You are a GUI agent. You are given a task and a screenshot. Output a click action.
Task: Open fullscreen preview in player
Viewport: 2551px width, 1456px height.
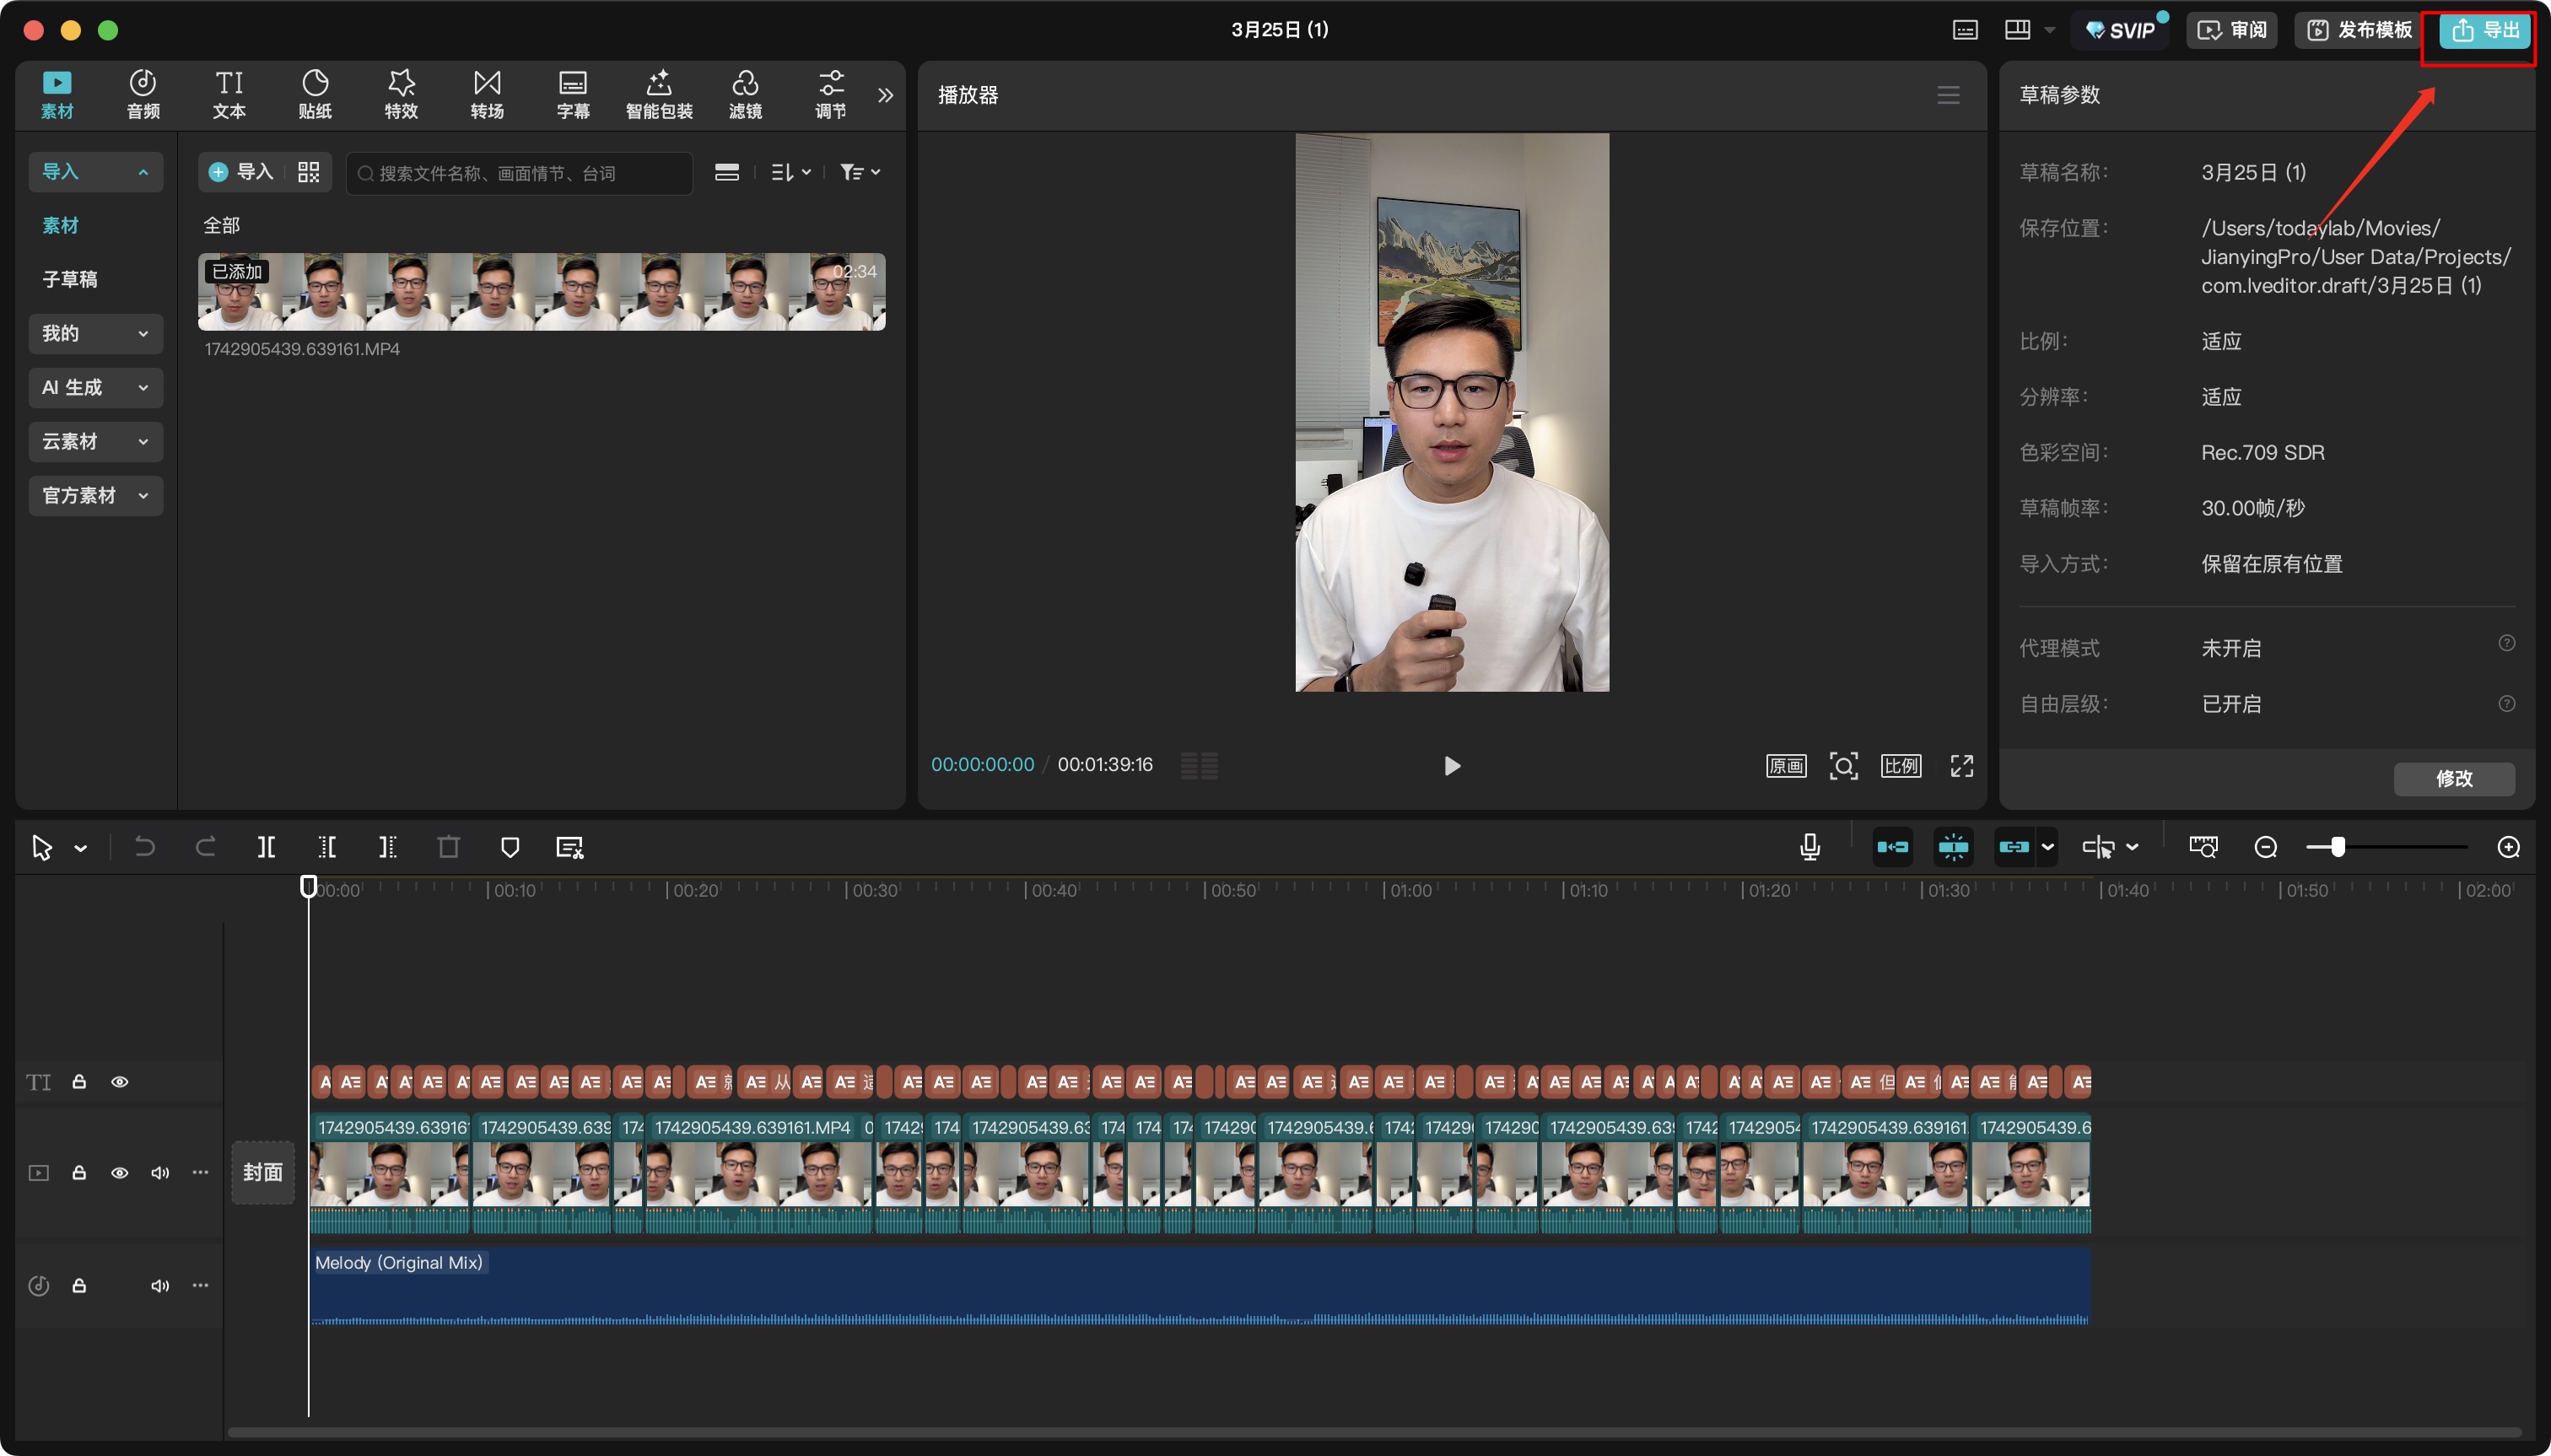point(1962,766)
